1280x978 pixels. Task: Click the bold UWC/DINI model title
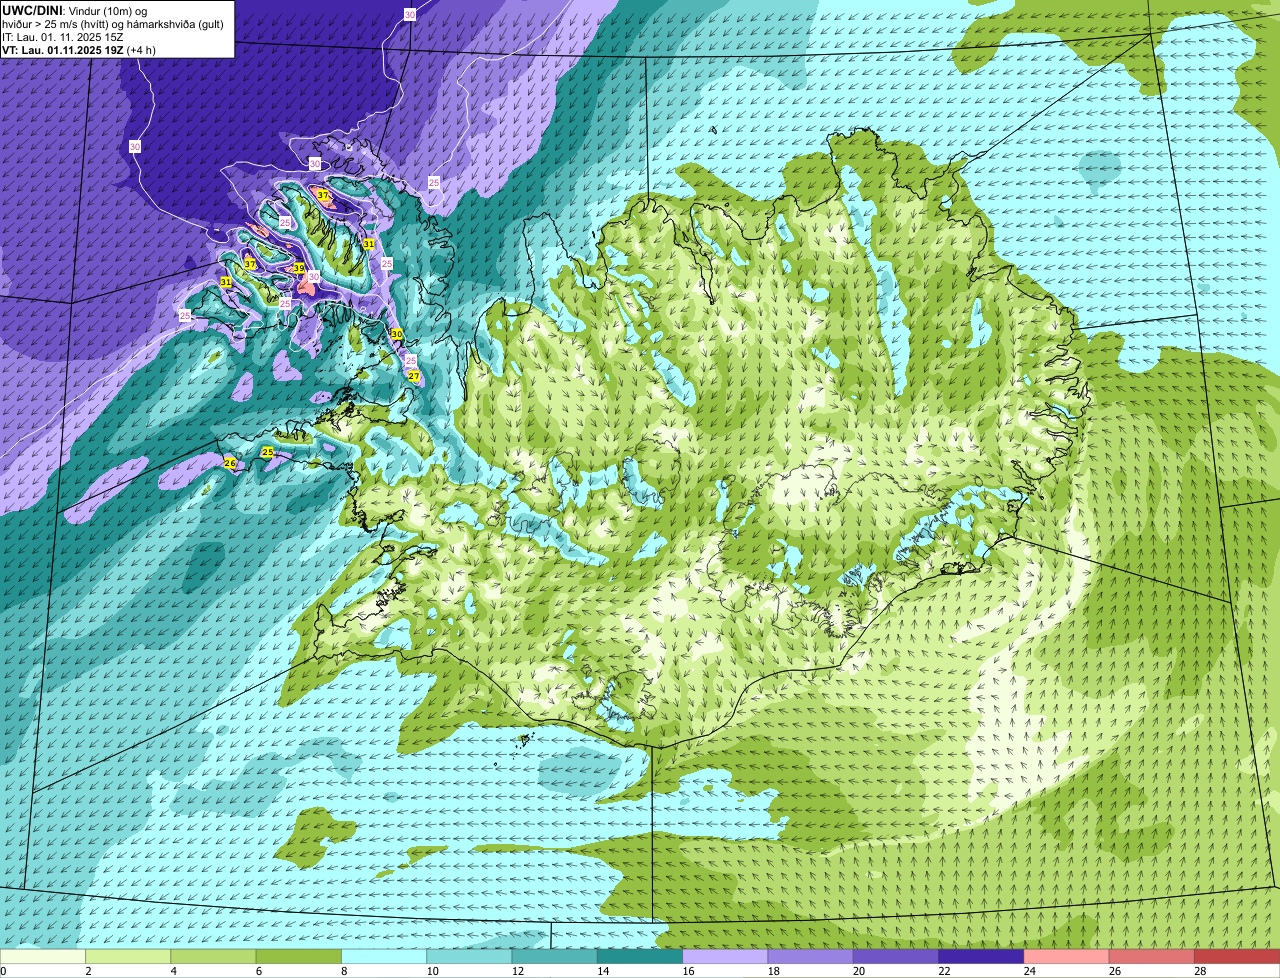pos(30,10)
